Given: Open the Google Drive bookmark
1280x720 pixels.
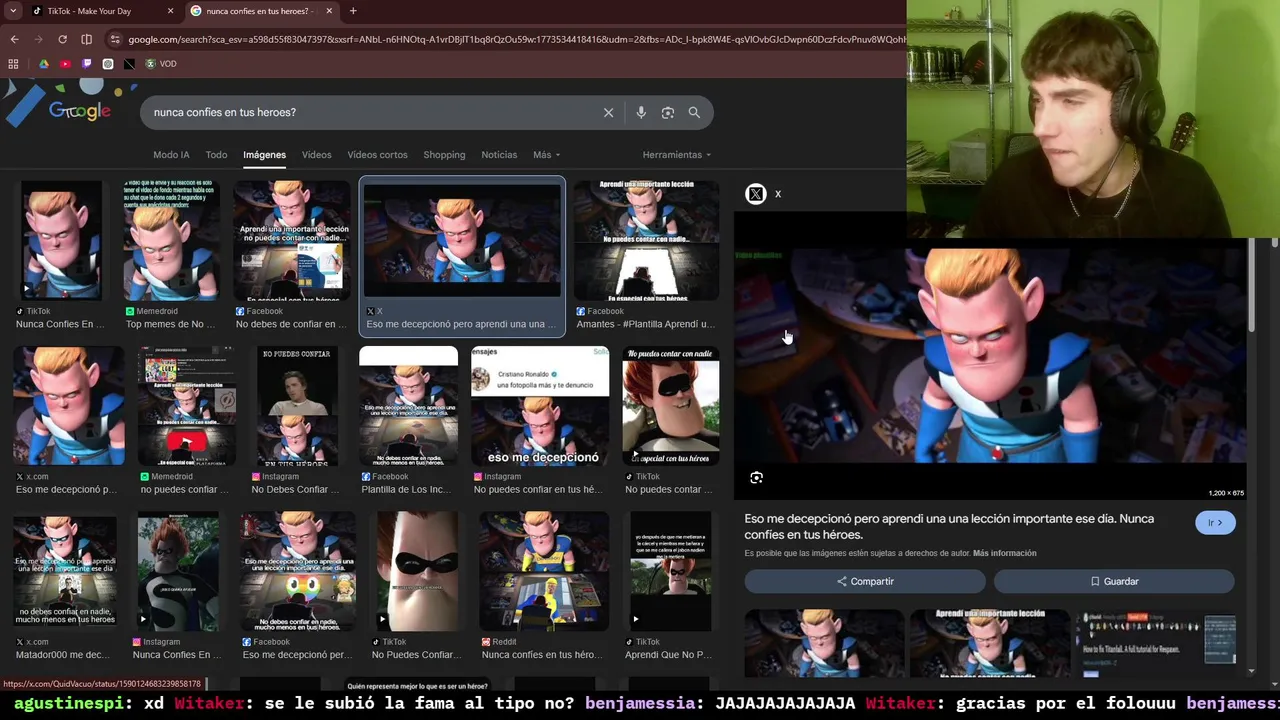Looking at the screenshot, I should coord(44,64).
